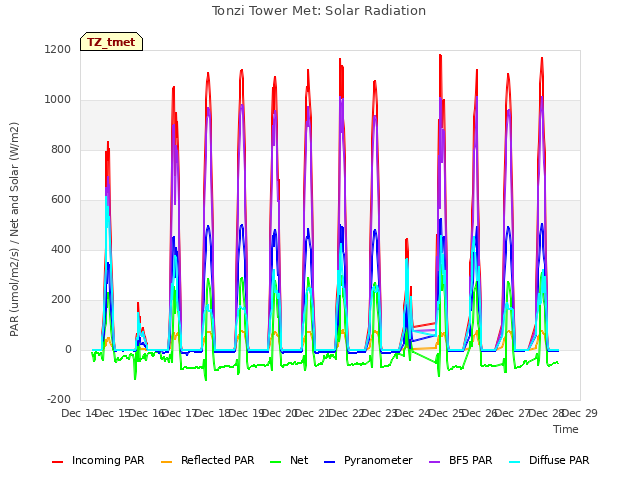Click the 0 y-axis tick label

click(x=68, y=349)
